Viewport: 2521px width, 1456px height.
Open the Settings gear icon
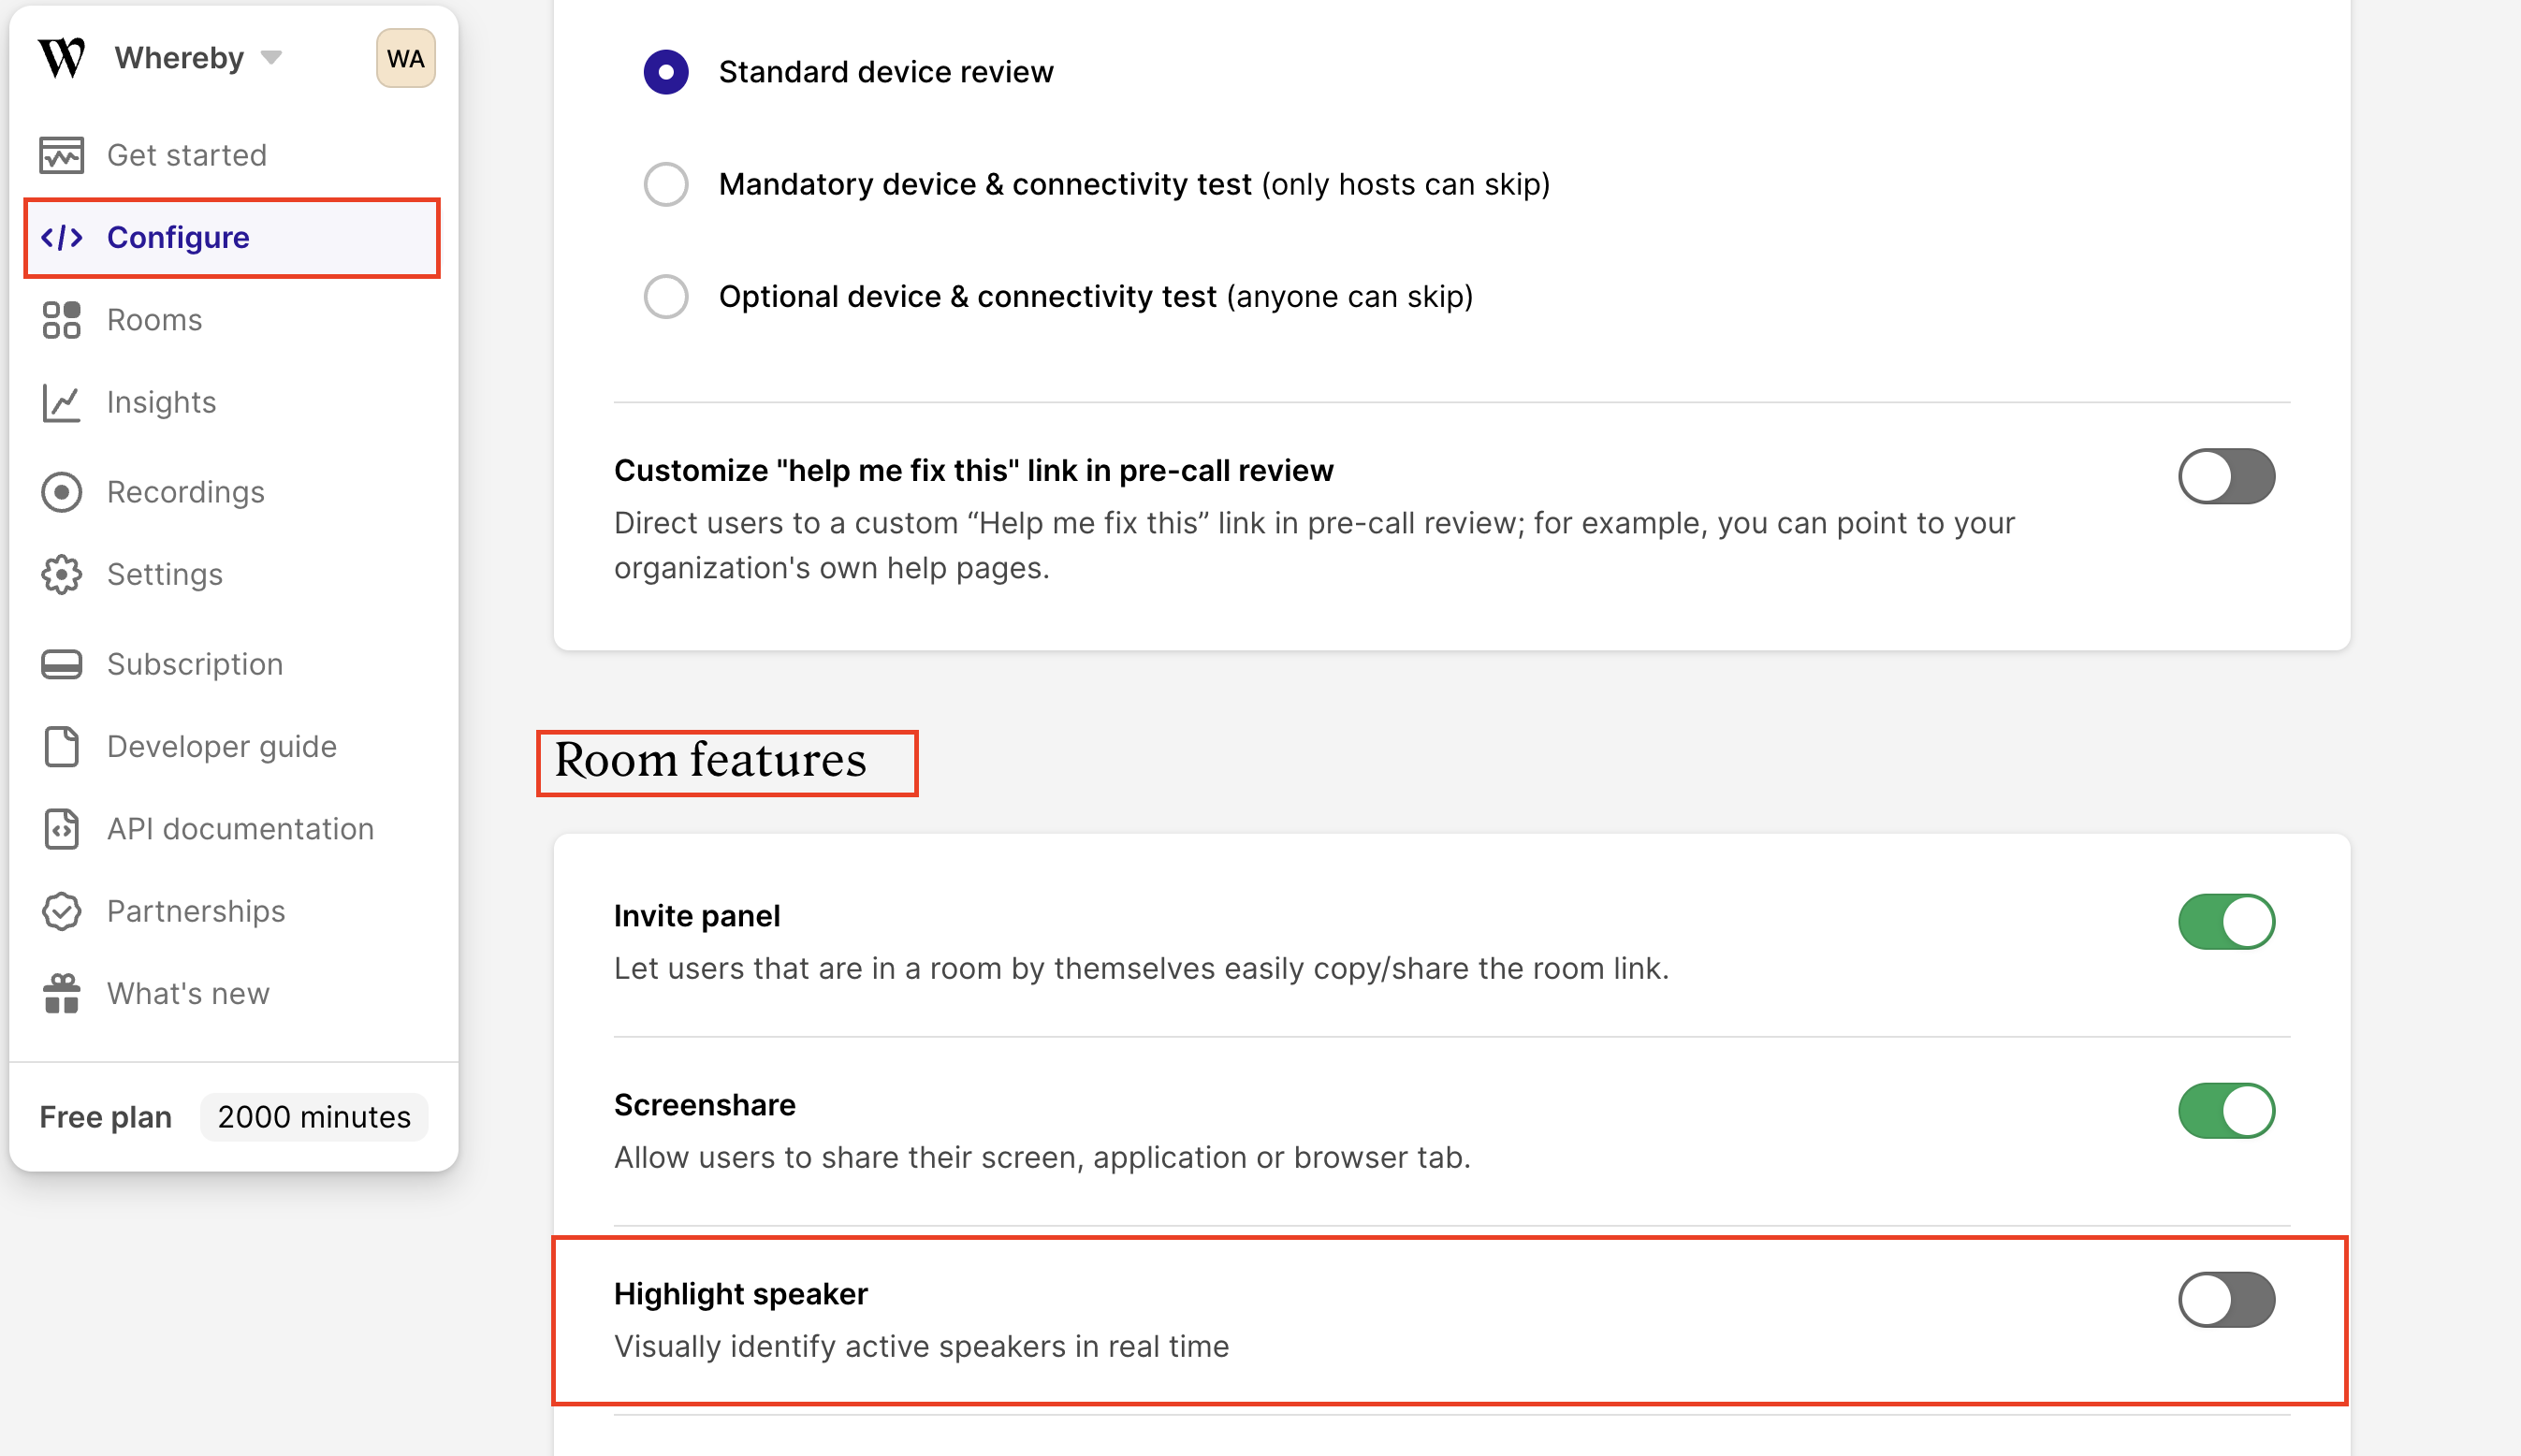(x=62, y=574)
